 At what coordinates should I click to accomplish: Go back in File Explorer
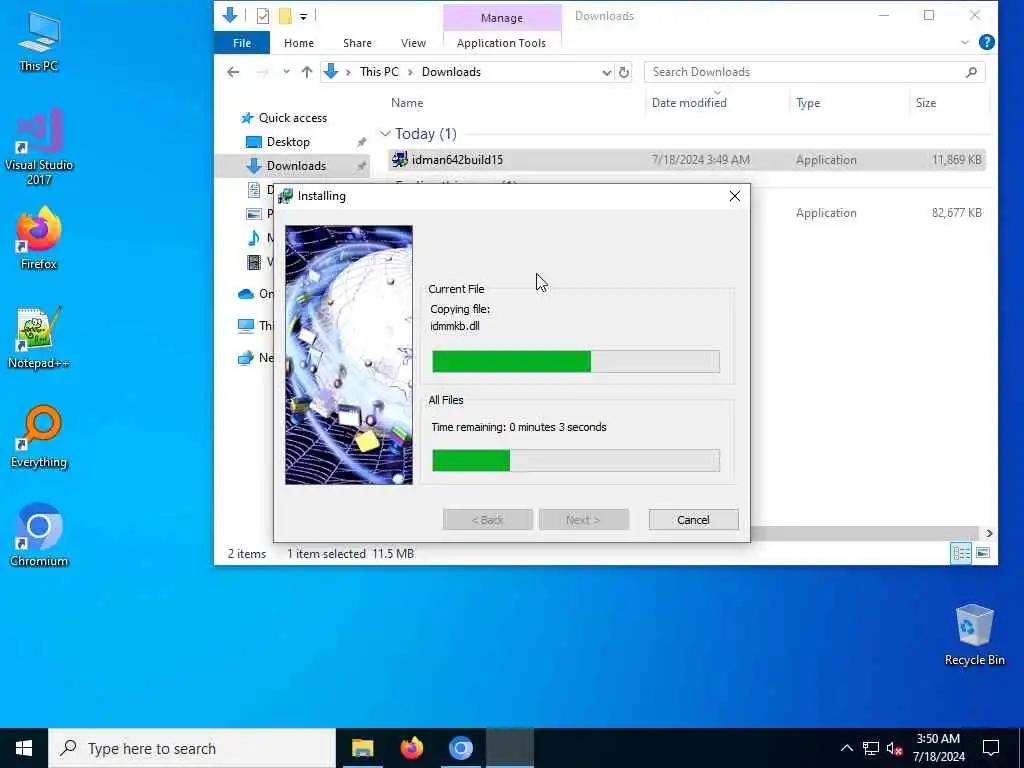233,72
